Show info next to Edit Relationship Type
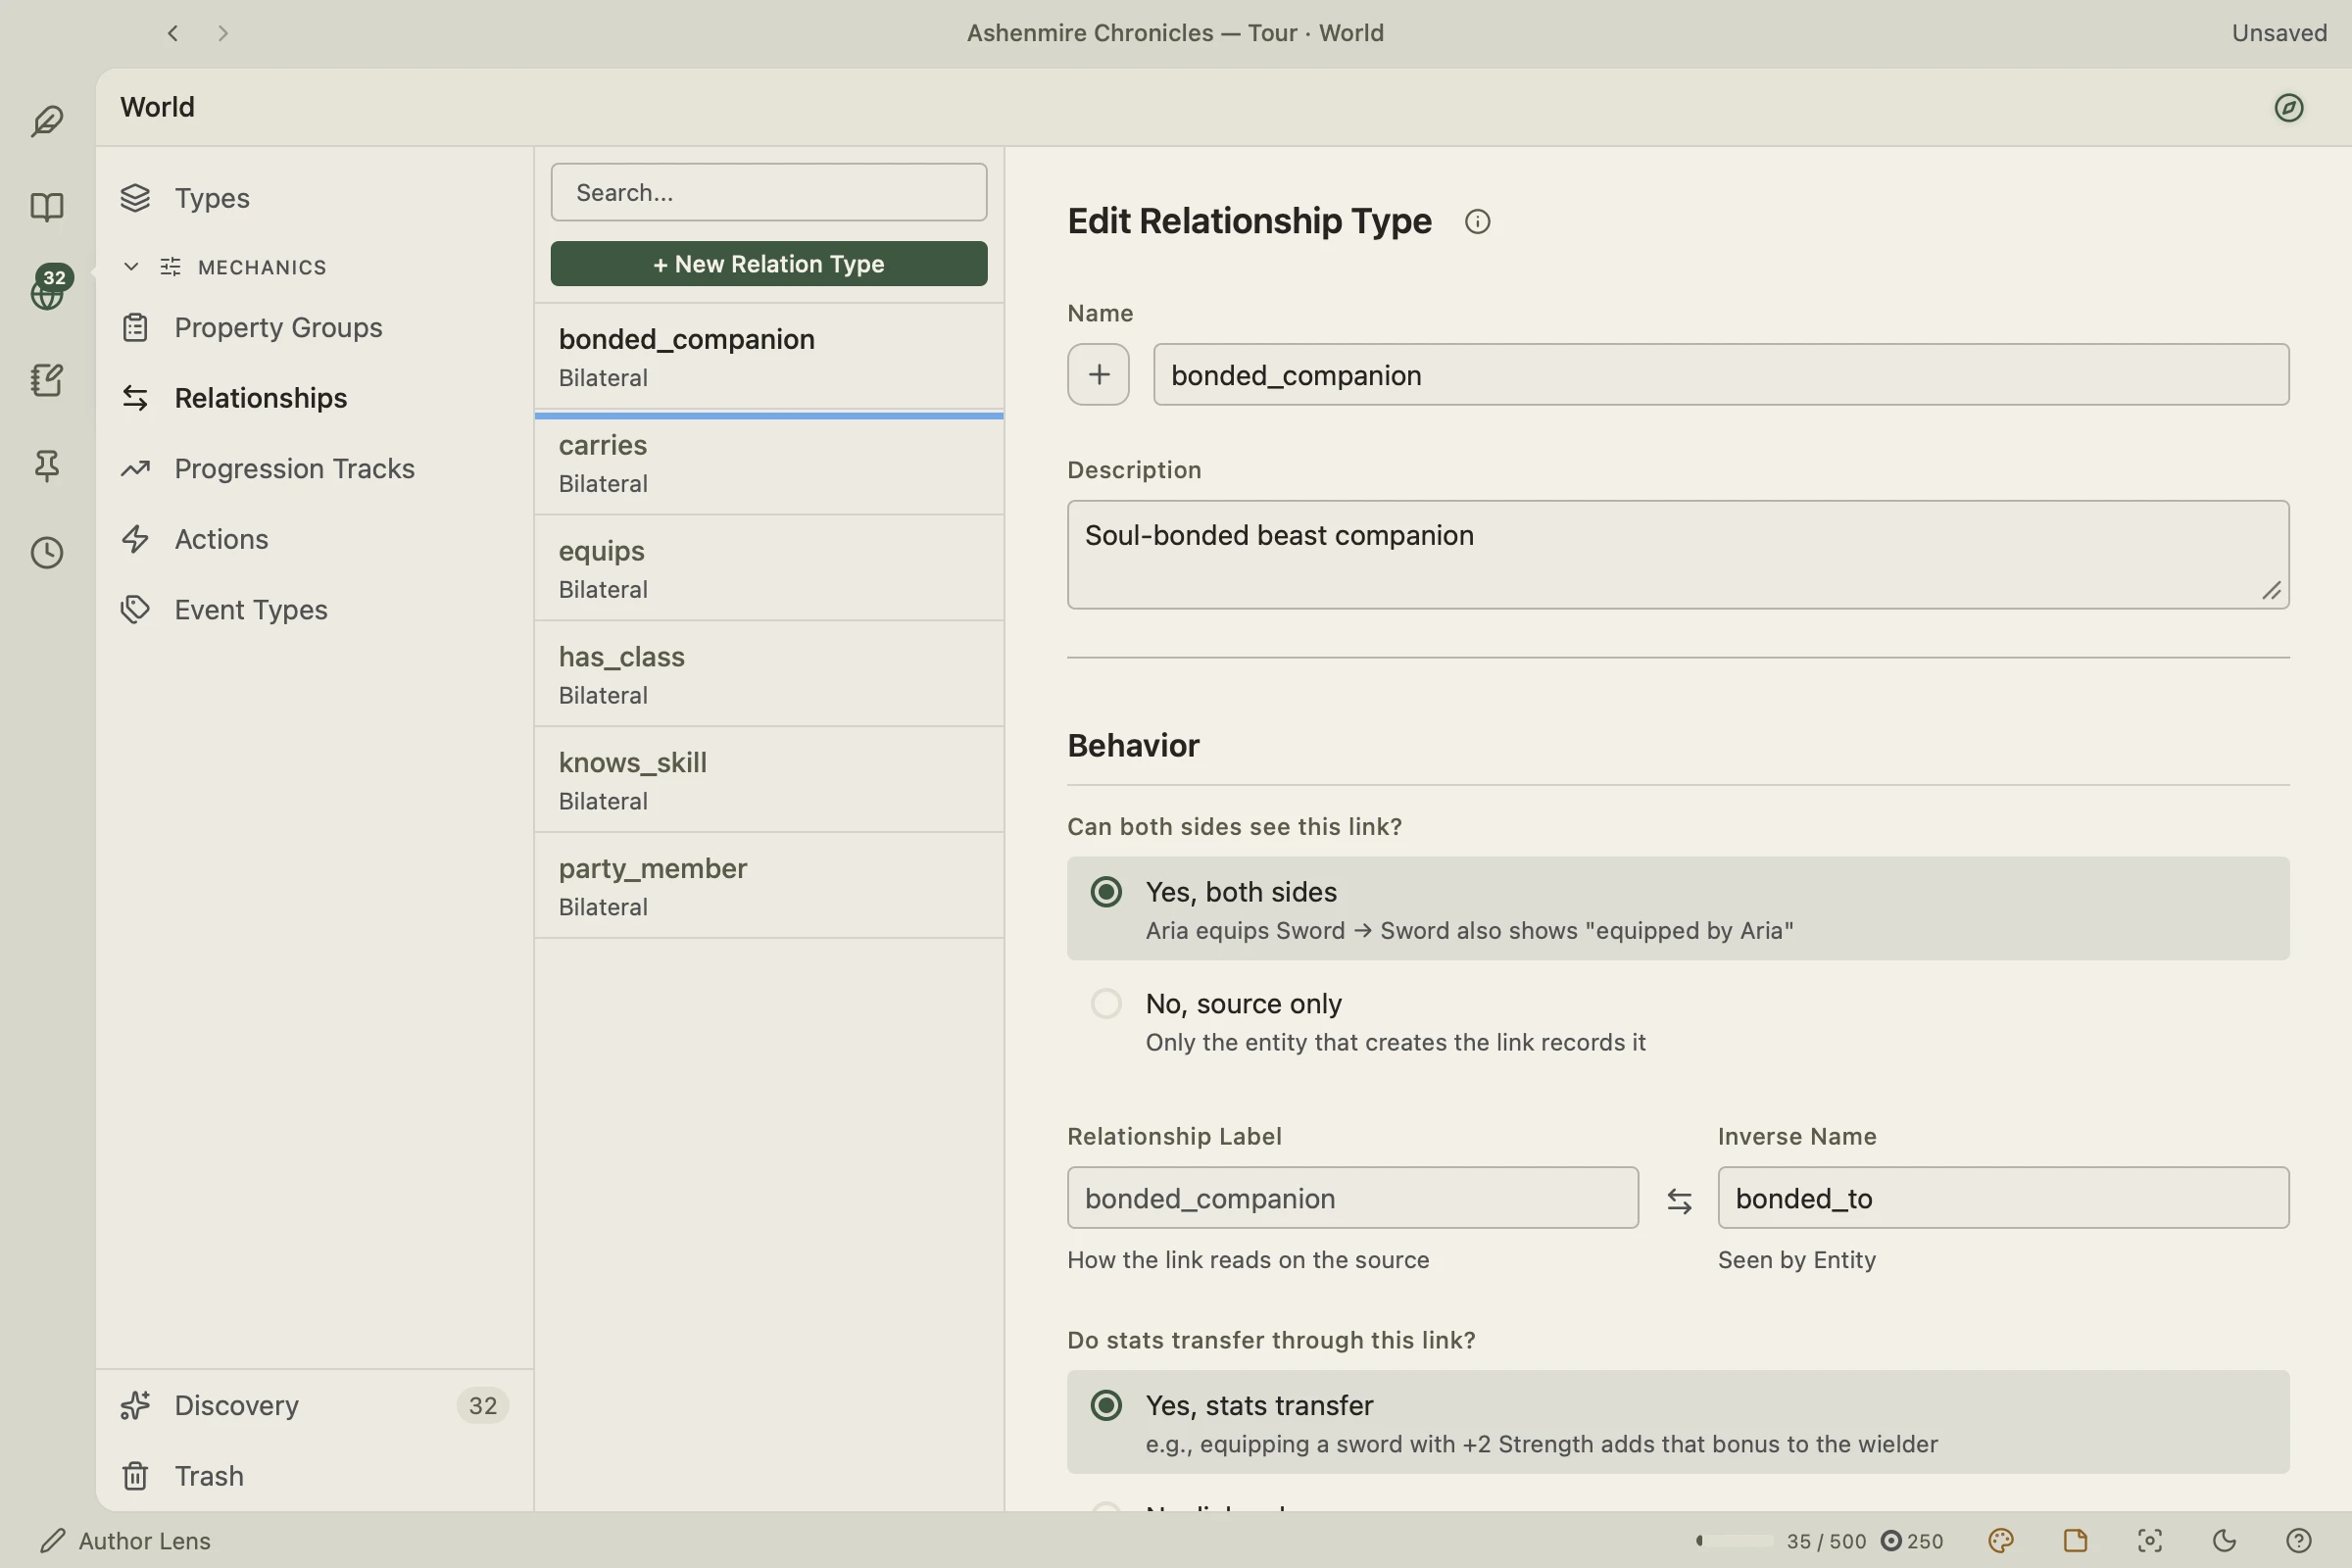The height and width of the screenshot is (1568, 2352). [x=1477, y=221]
